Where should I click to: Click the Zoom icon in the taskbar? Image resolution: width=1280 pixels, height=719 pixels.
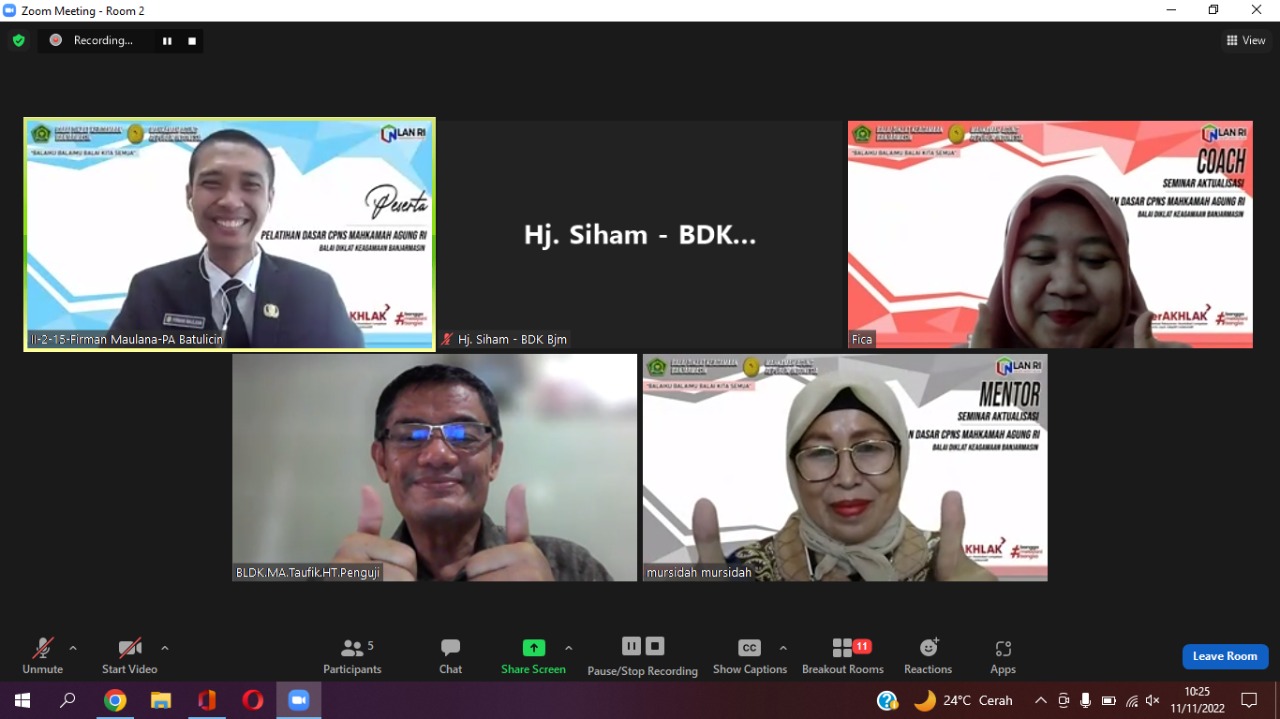point(299,700)
